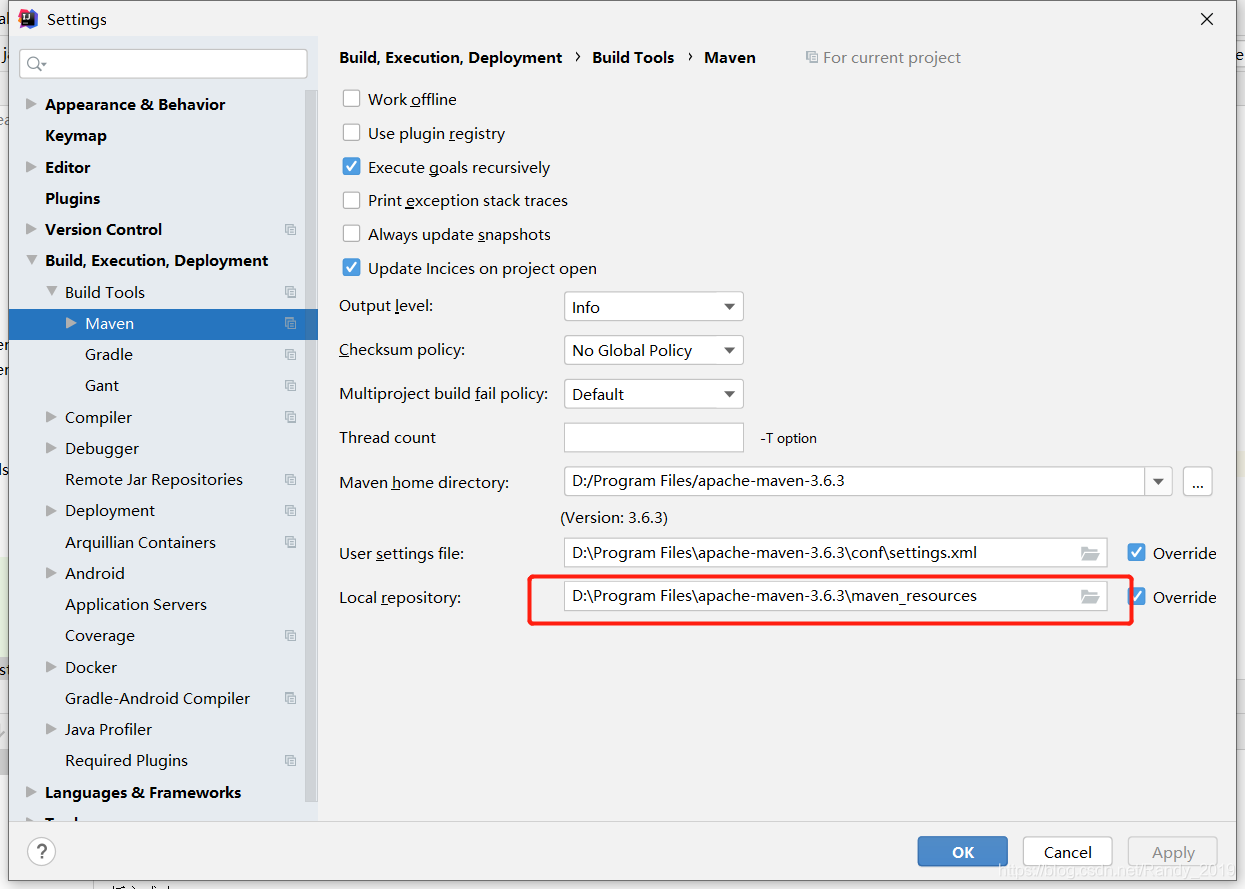Expand the Maven tree node arrow

coord(71,323)
